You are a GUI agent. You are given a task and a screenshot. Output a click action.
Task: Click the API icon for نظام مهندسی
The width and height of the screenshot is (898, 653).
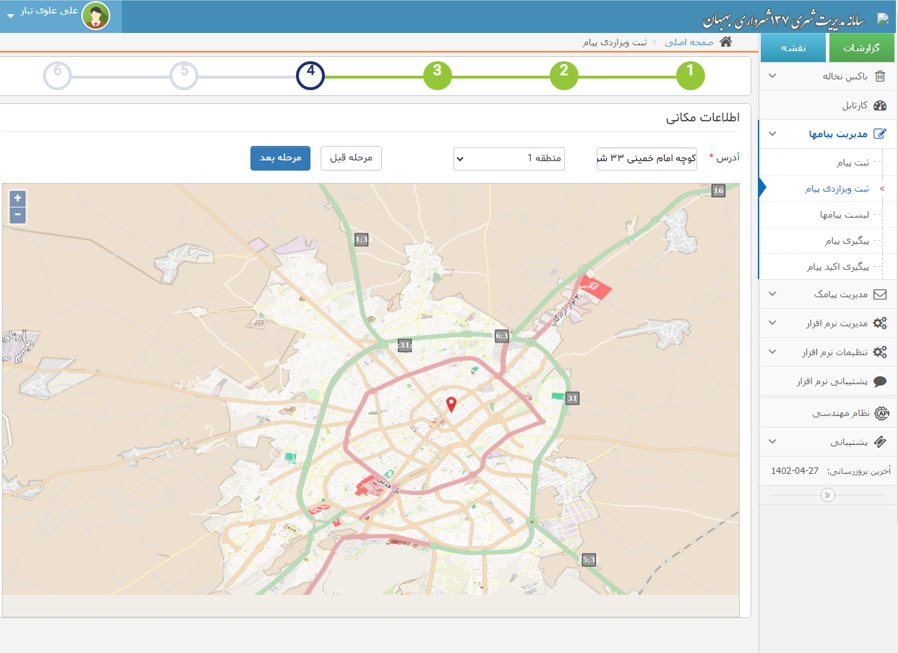(881, 413)
